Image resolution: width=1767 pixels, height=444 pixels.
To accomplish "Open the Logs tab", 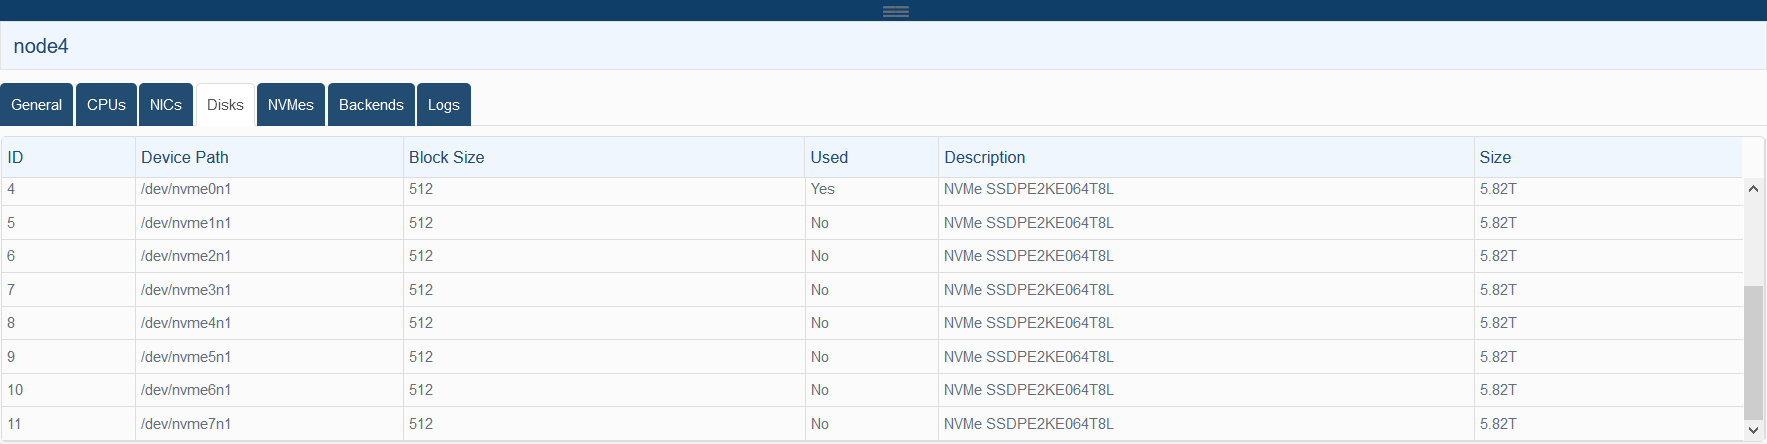I will coord(444,105).
